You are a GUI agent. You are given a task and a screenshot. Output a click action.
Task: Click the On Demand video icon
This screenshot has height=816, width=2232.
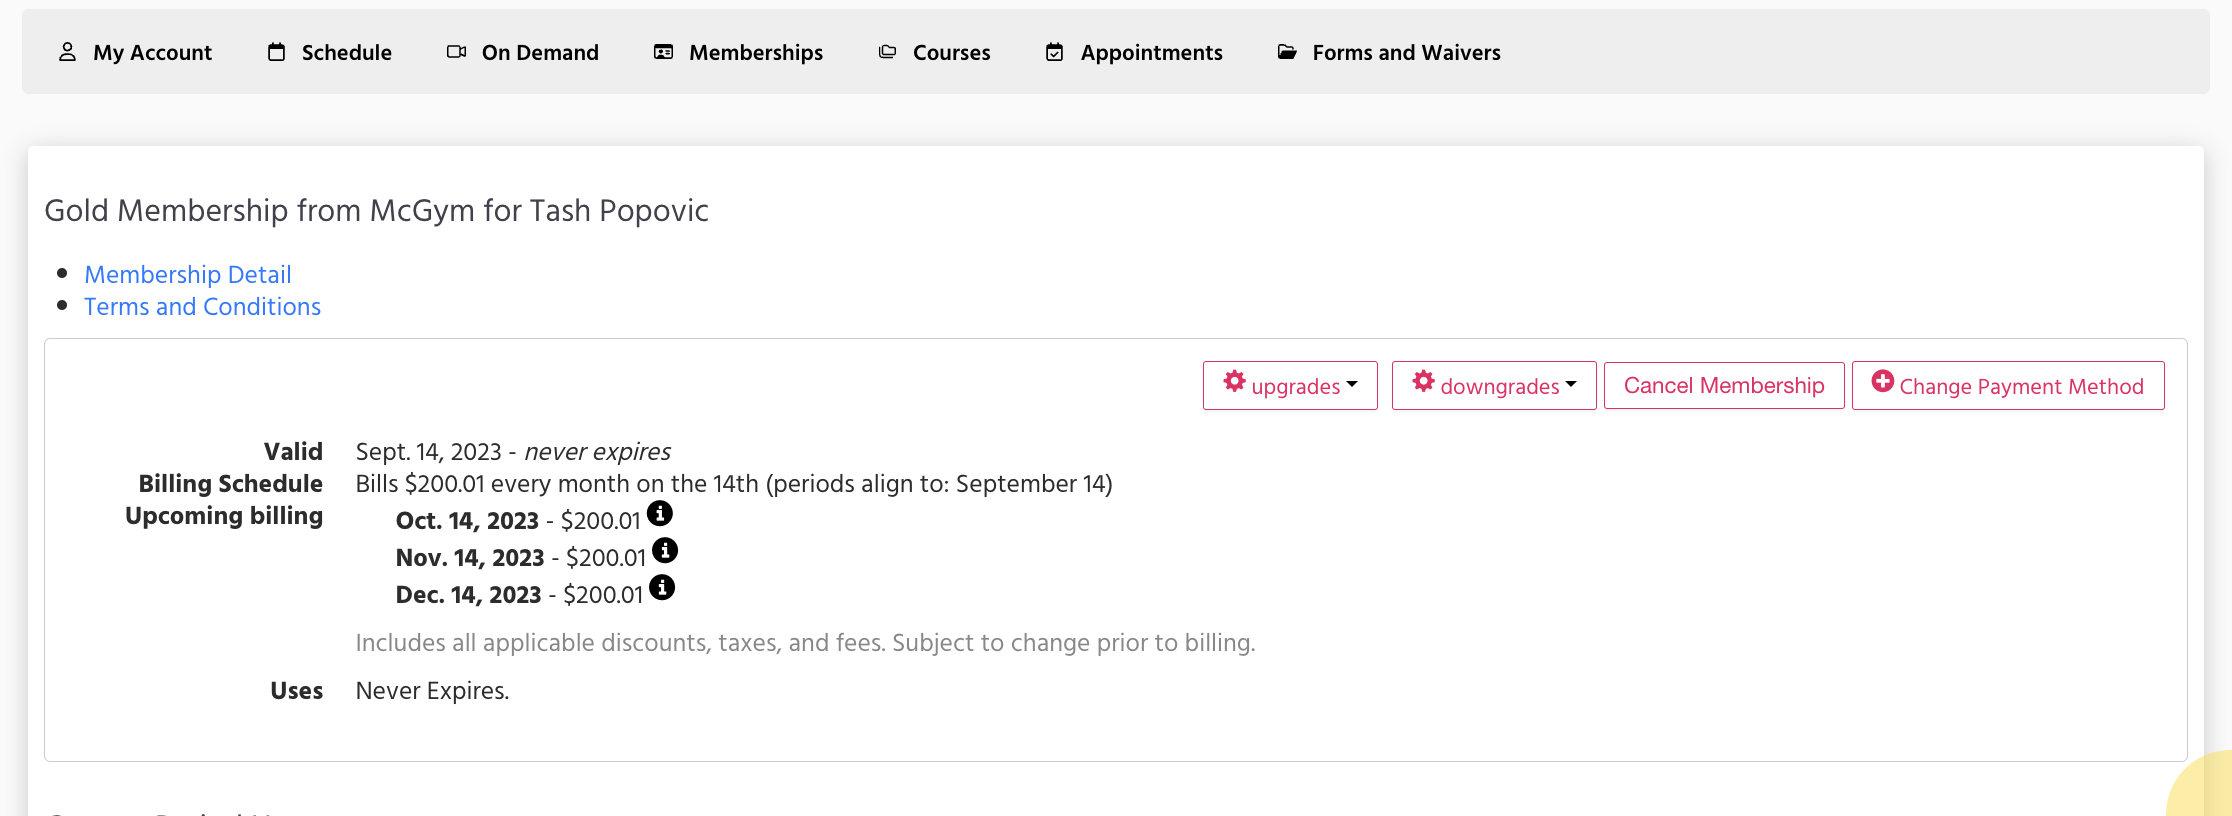click(x=456, y=52)
